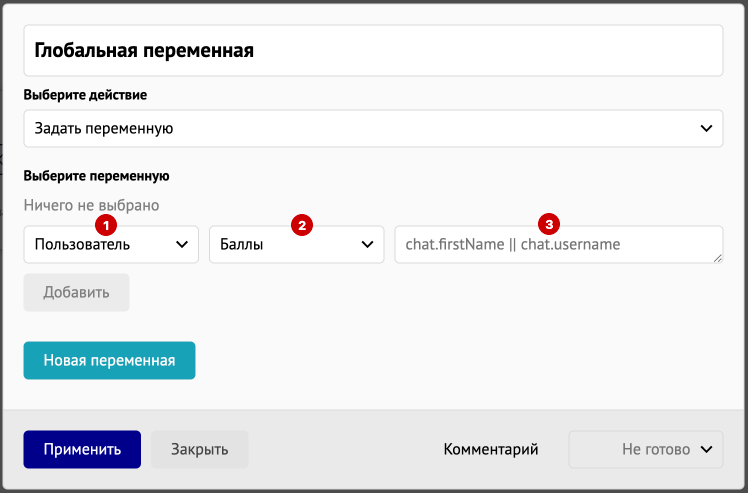The image size is (748, 493).
Task: Click the Глобальная переменная title field
Action: (x=374, y=51)
